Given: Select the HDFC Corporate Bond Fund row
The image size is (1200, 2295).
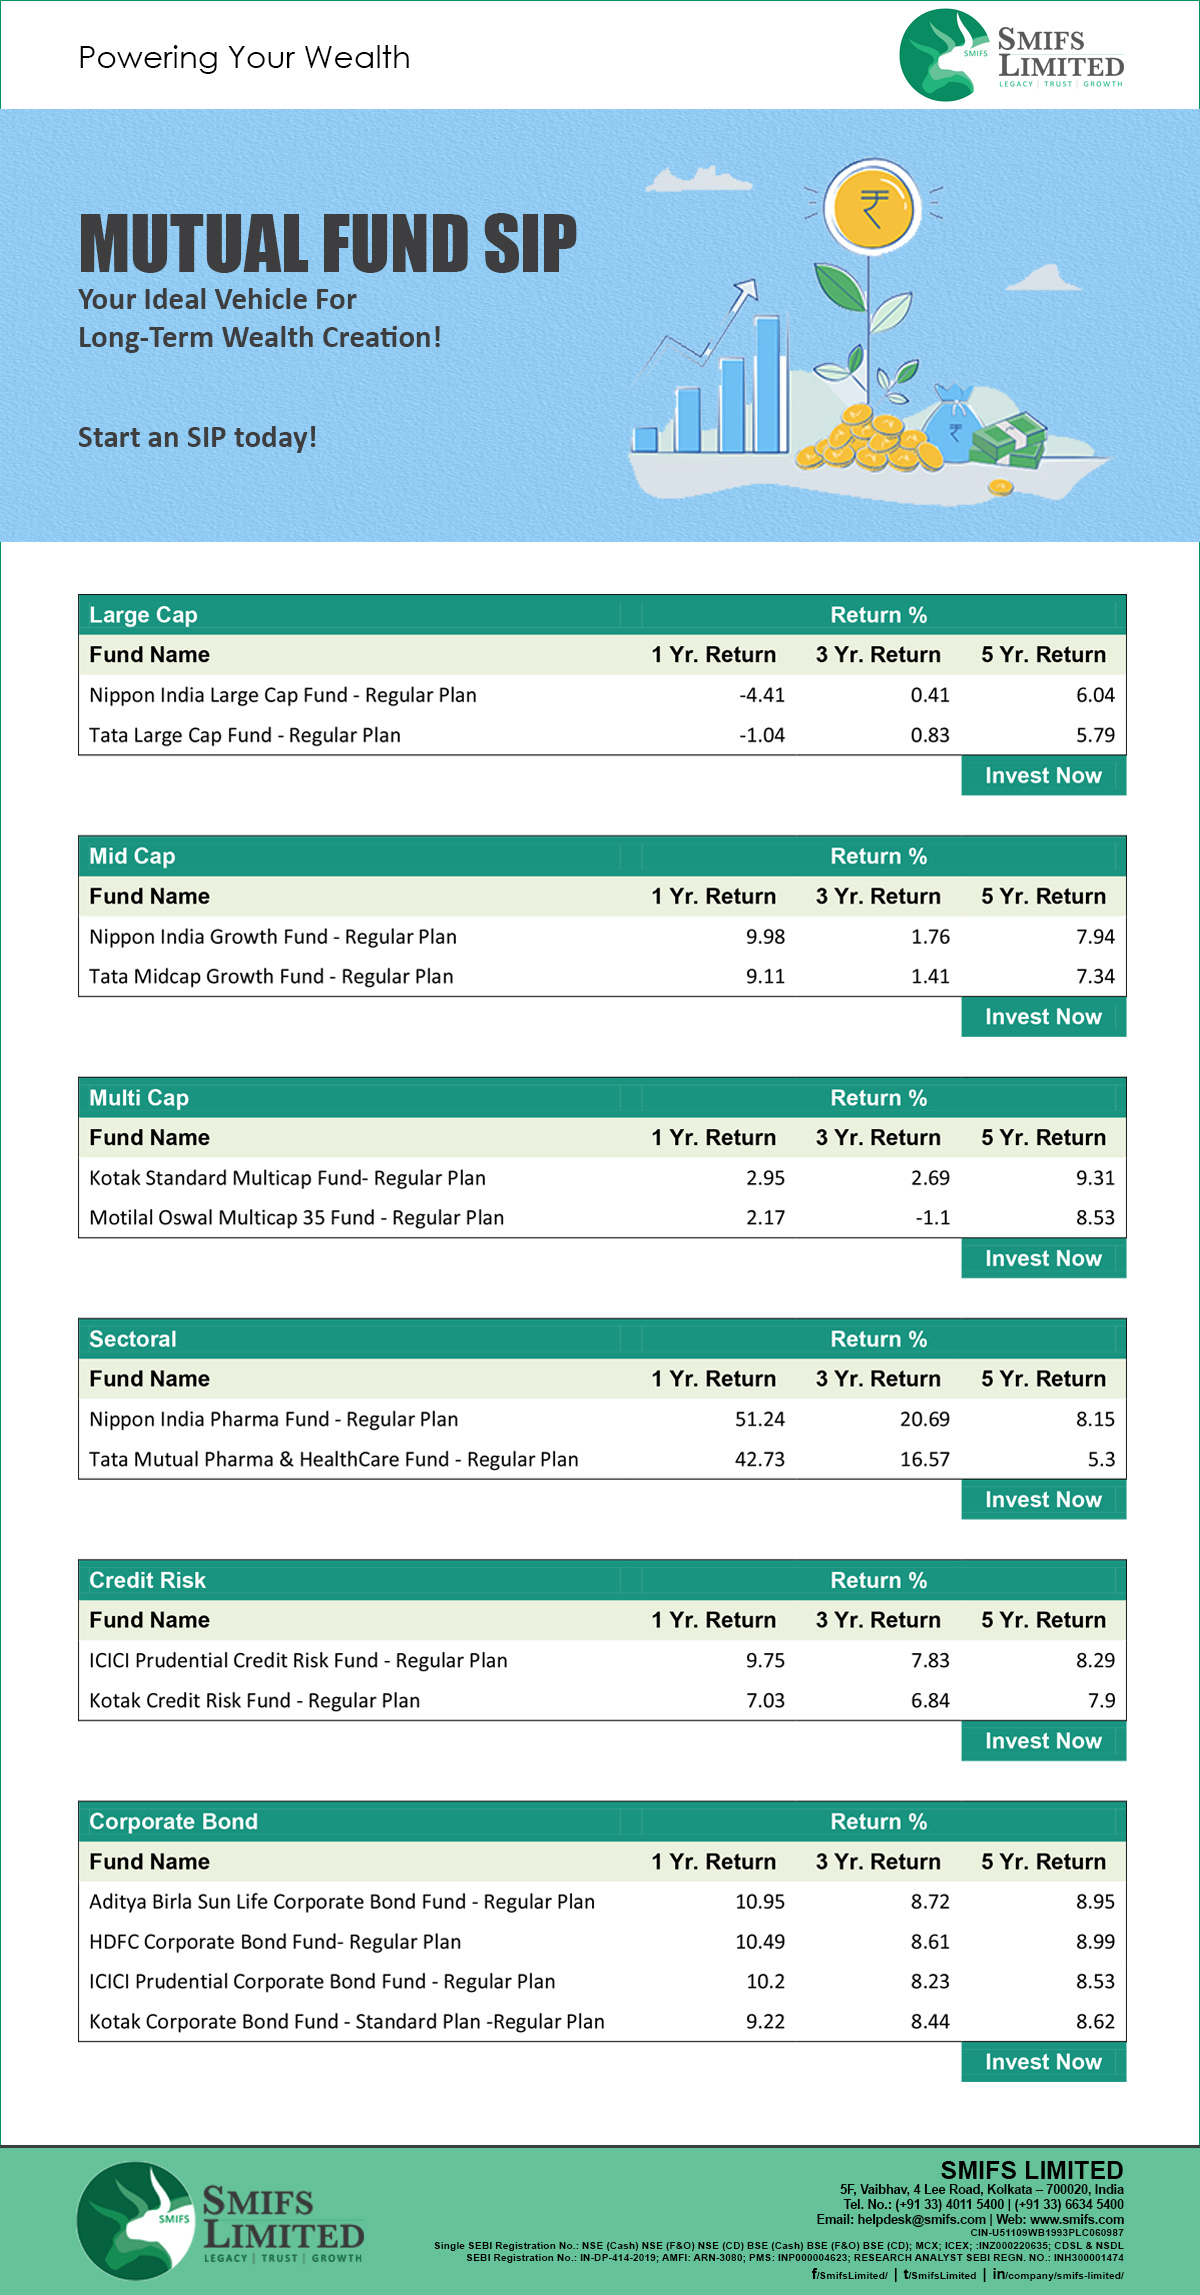Looking at the screenshot, I should coord(602,1941).
